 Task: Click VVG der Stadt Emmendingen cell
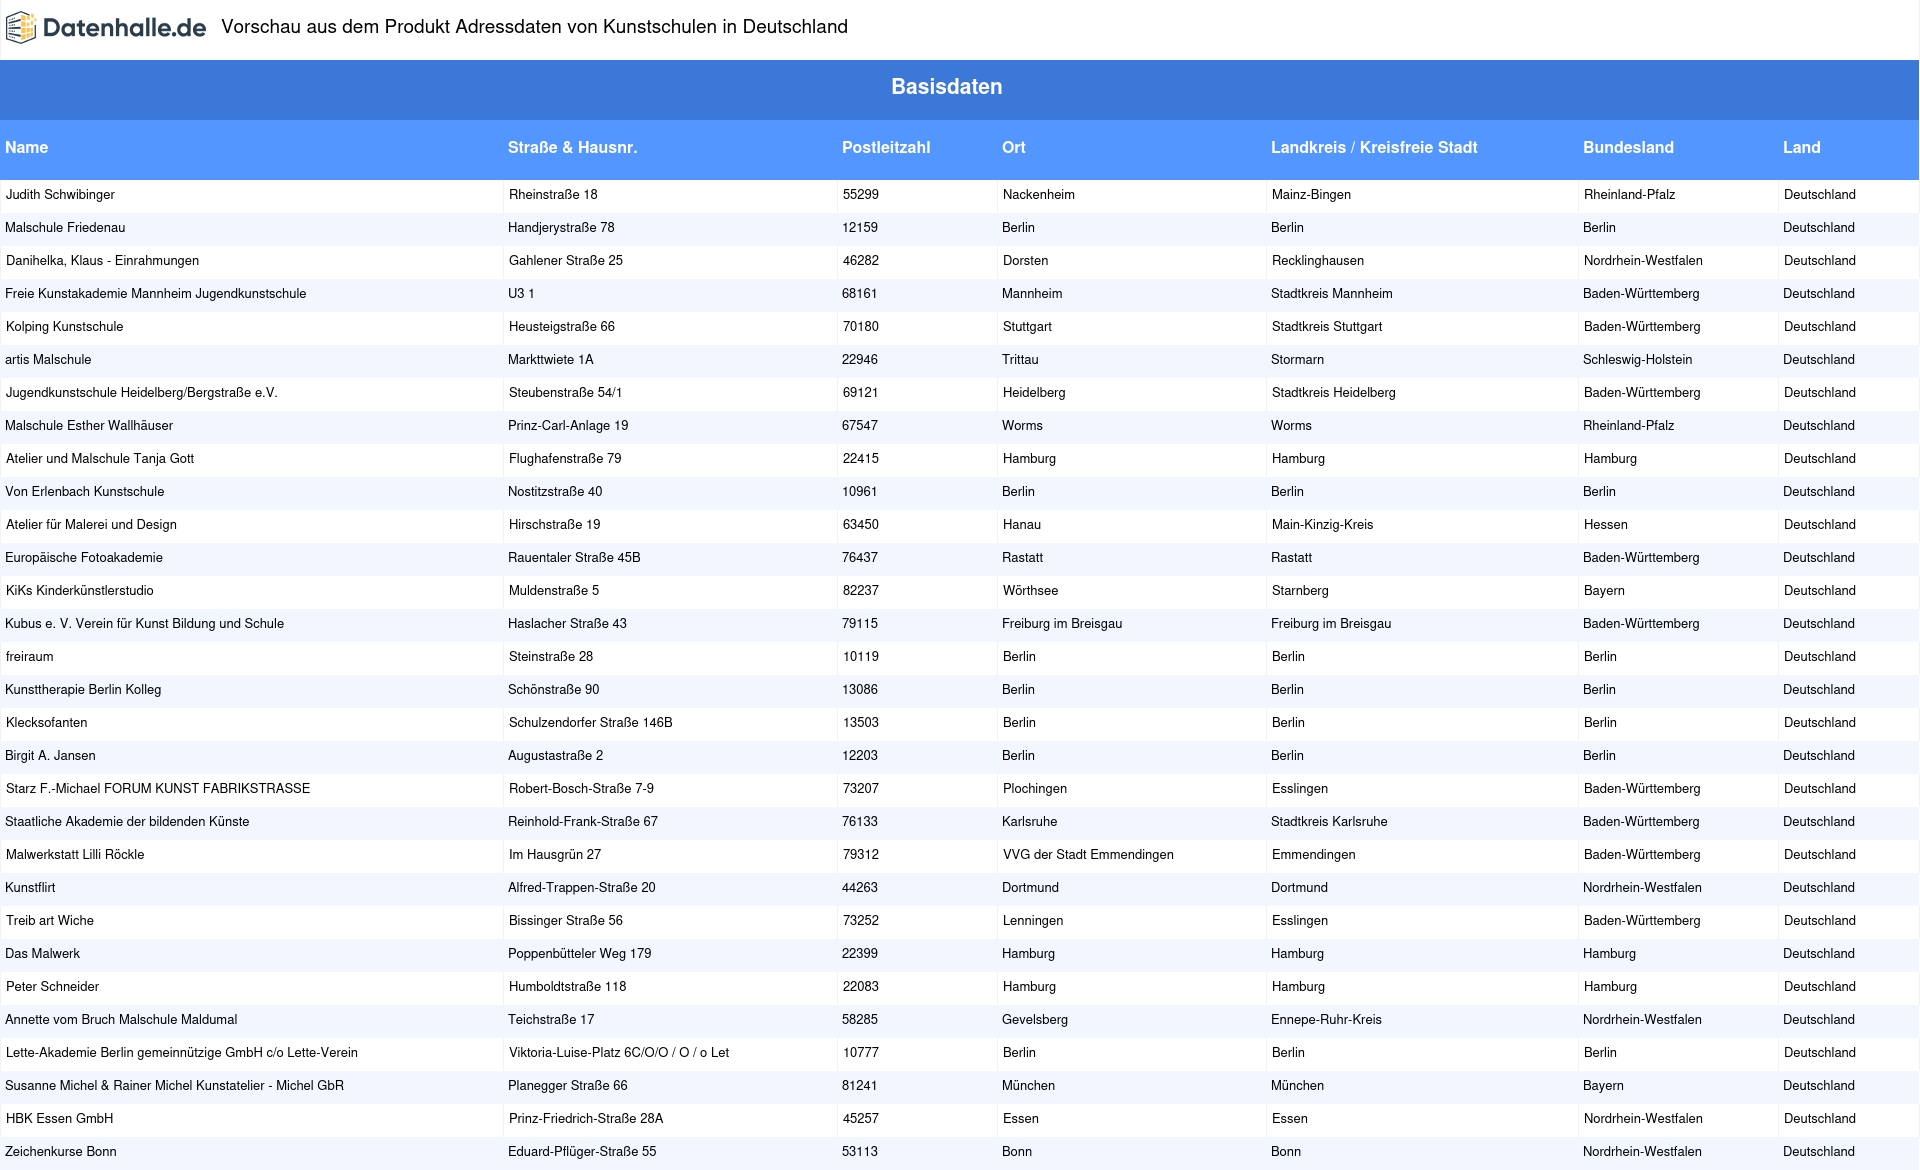tap(1088, 855)
